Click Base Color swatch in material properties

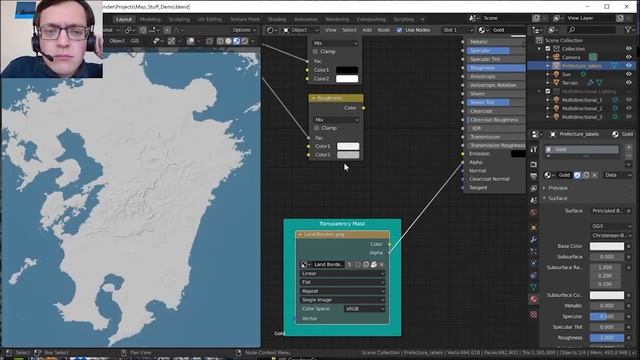607,246
